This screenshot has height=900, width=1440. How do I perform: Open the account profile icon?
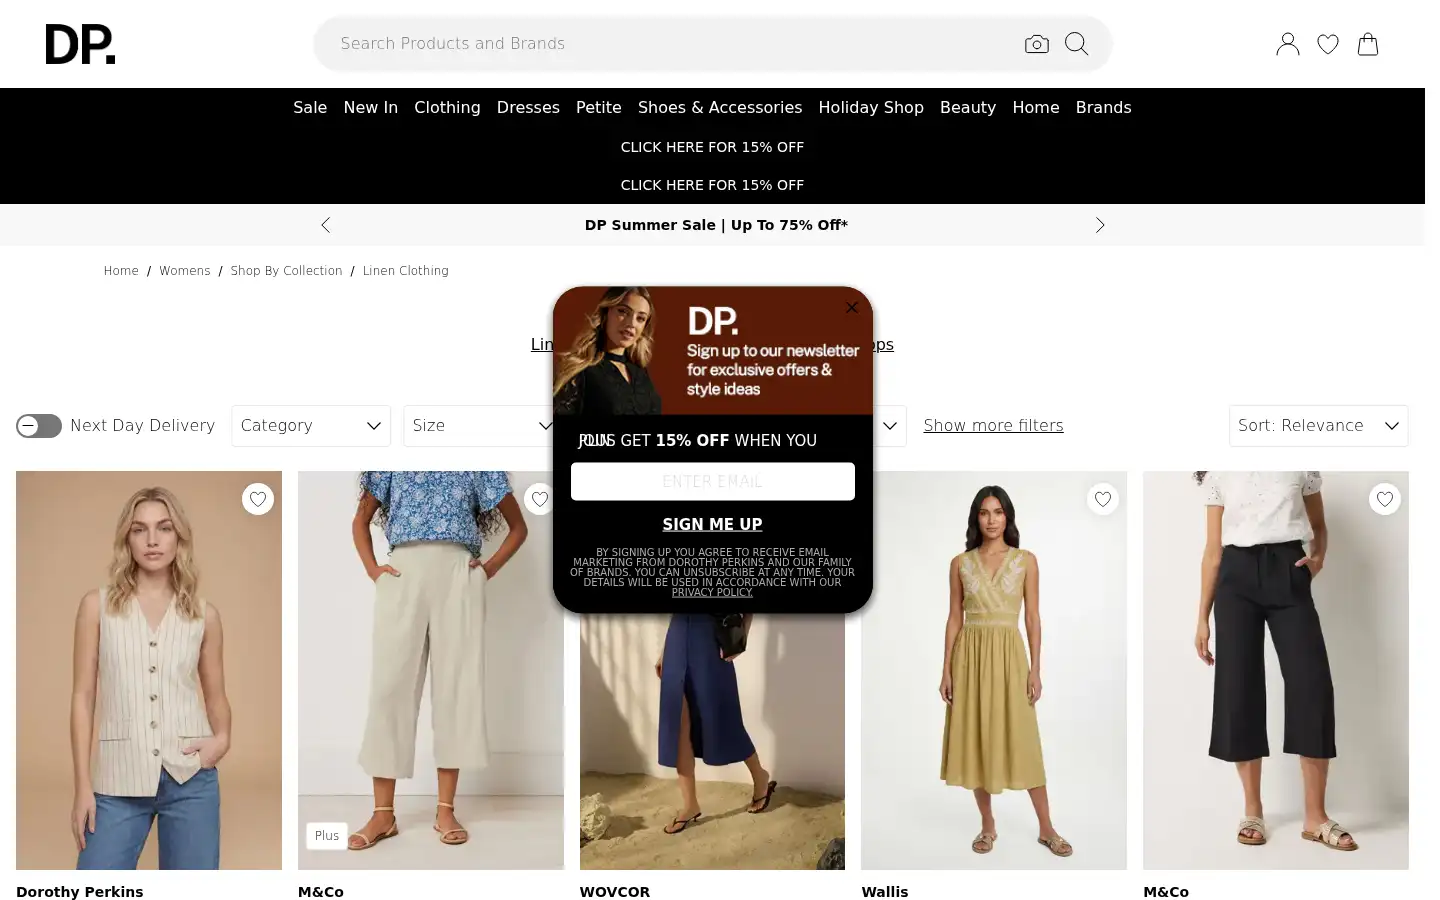click(x=1288, y=44)
